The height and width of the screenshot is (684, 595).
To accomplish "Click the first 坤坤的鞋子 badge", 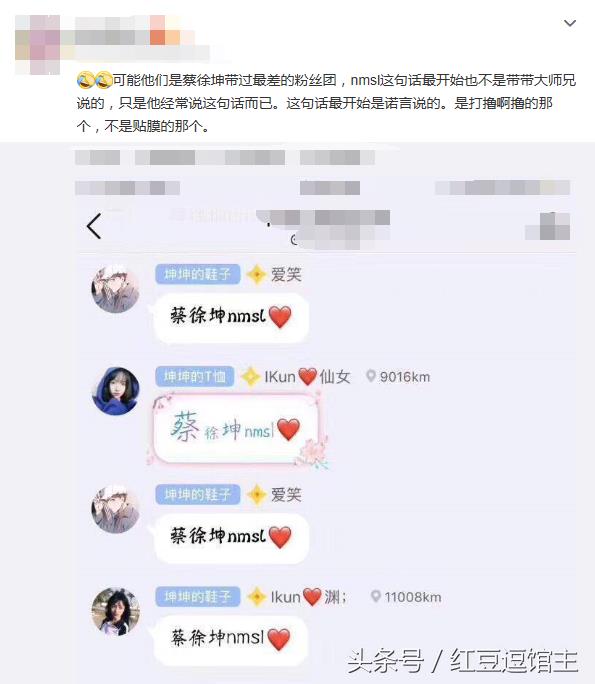I will coord(198,274).
